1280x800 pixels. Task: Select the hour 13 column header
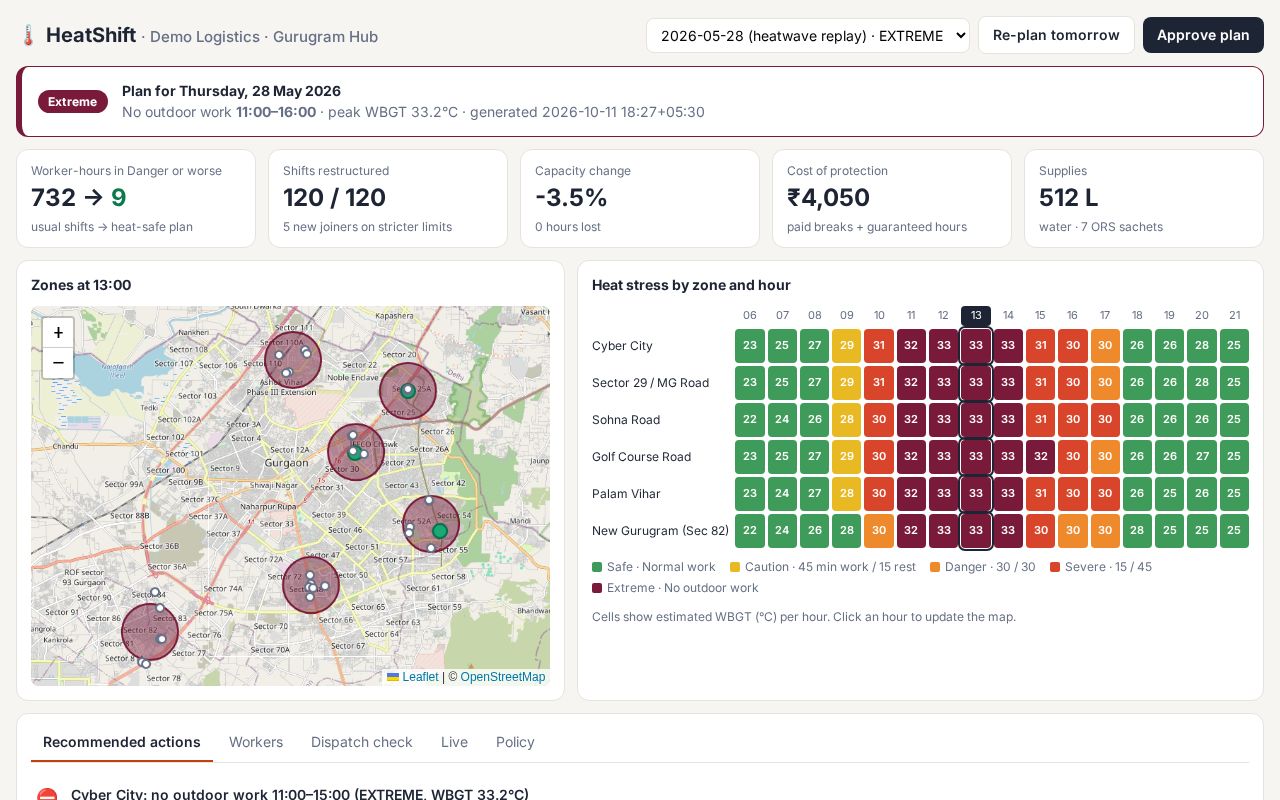(x=976, y=315)
